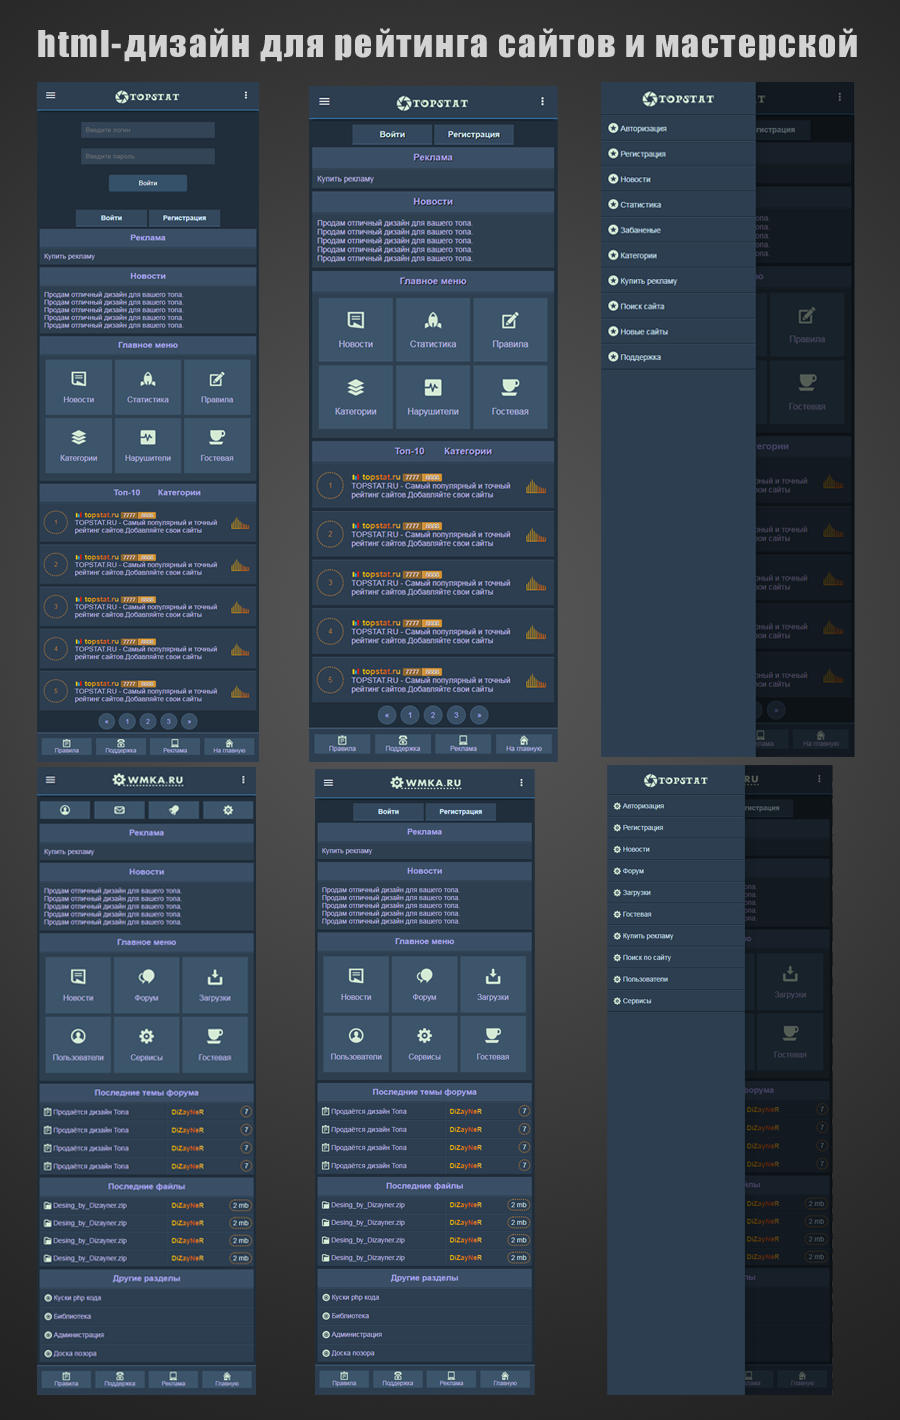Click the star icon beside Поддержка

point(613,357)
